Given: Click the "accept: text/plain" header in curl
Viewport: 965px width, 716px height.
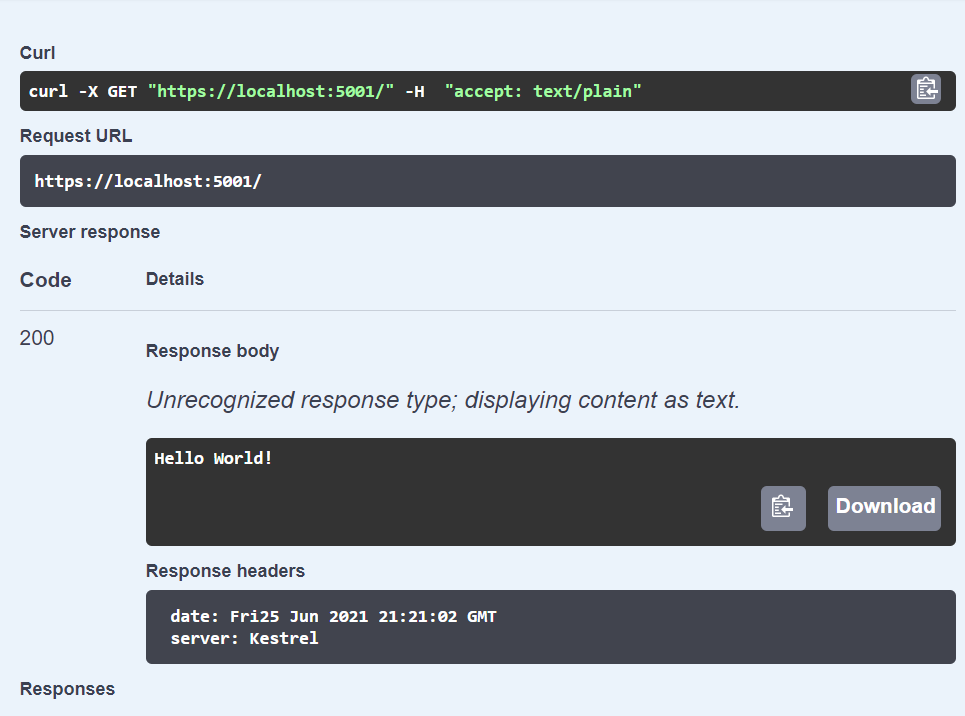Looking at the screenshot, I should [543, 92].
